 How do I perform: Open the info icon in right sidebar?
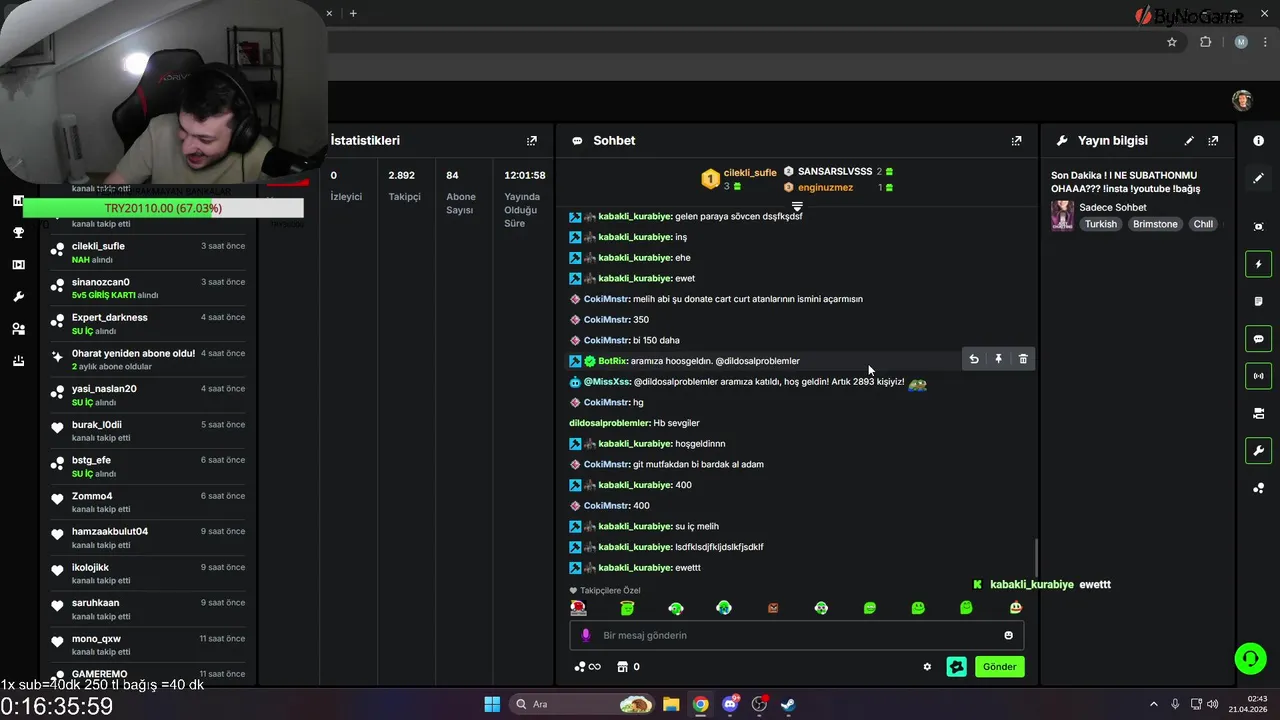1258,141
